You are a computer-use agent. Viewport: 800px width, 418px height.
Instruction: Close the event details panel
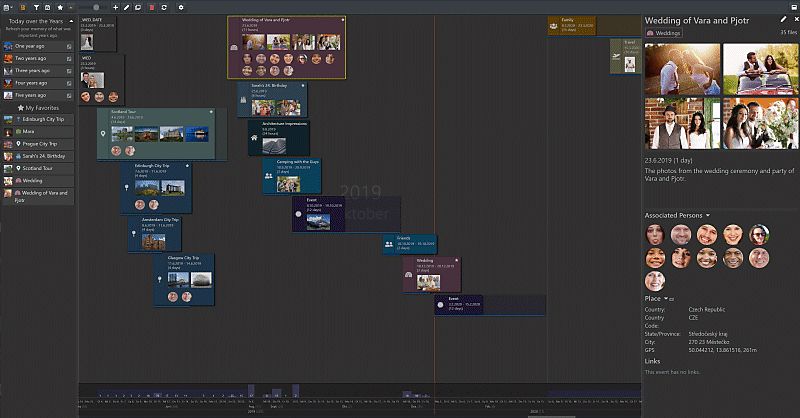click(x=796, y=19)
